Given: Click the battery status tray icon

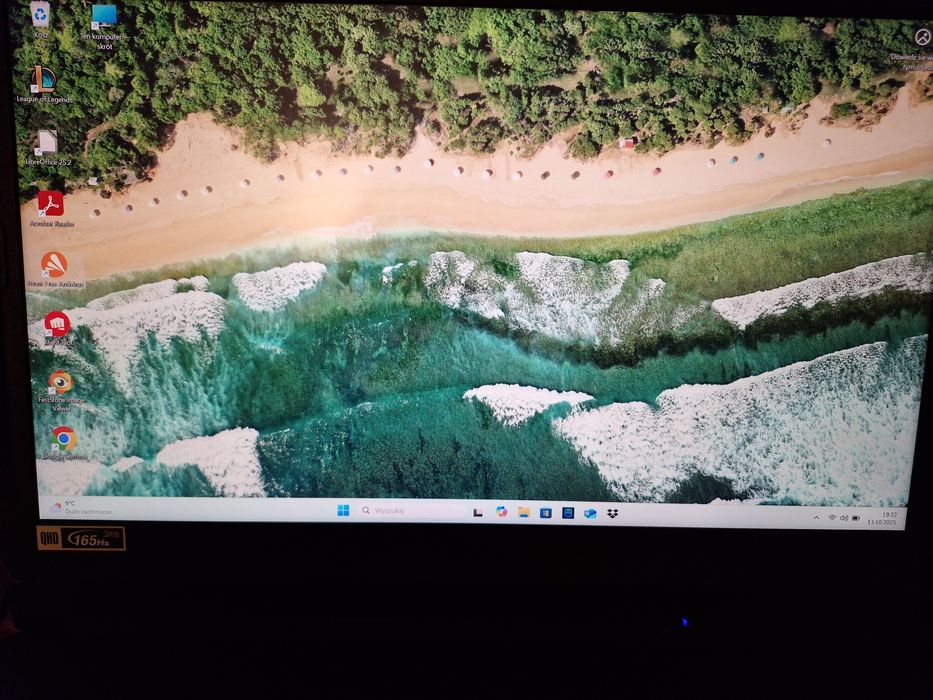Looking at the screenshot, I should coord(856,518).
